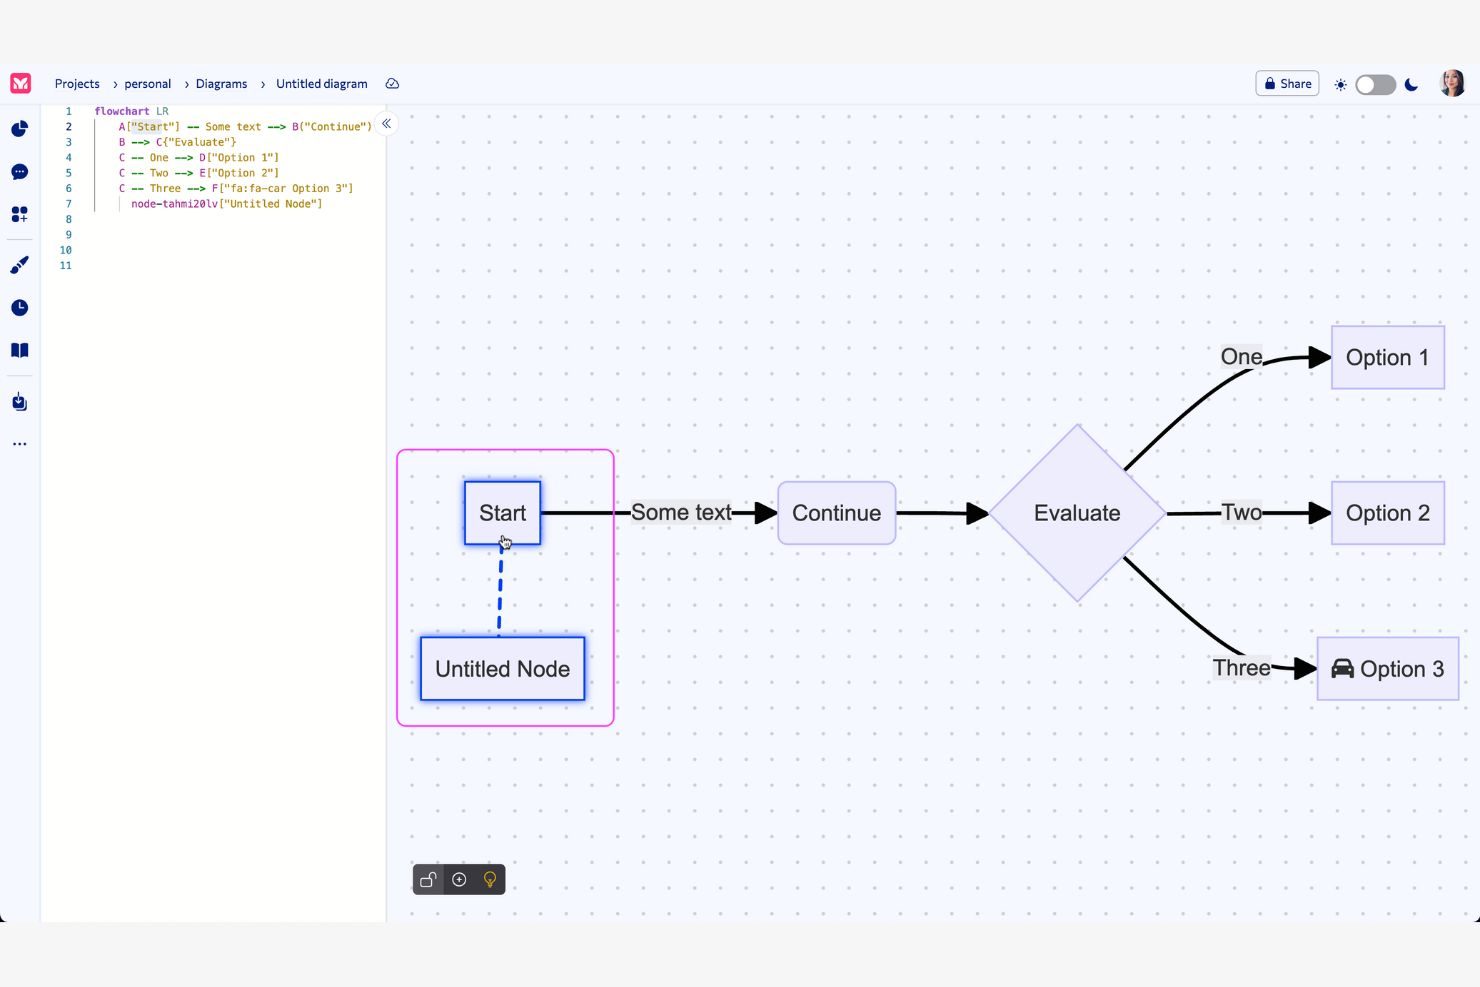This screenshot has width=1480, height=987.
Task: Navigate to Projects in the breadcrumb
Action: (x=77, y=84)
